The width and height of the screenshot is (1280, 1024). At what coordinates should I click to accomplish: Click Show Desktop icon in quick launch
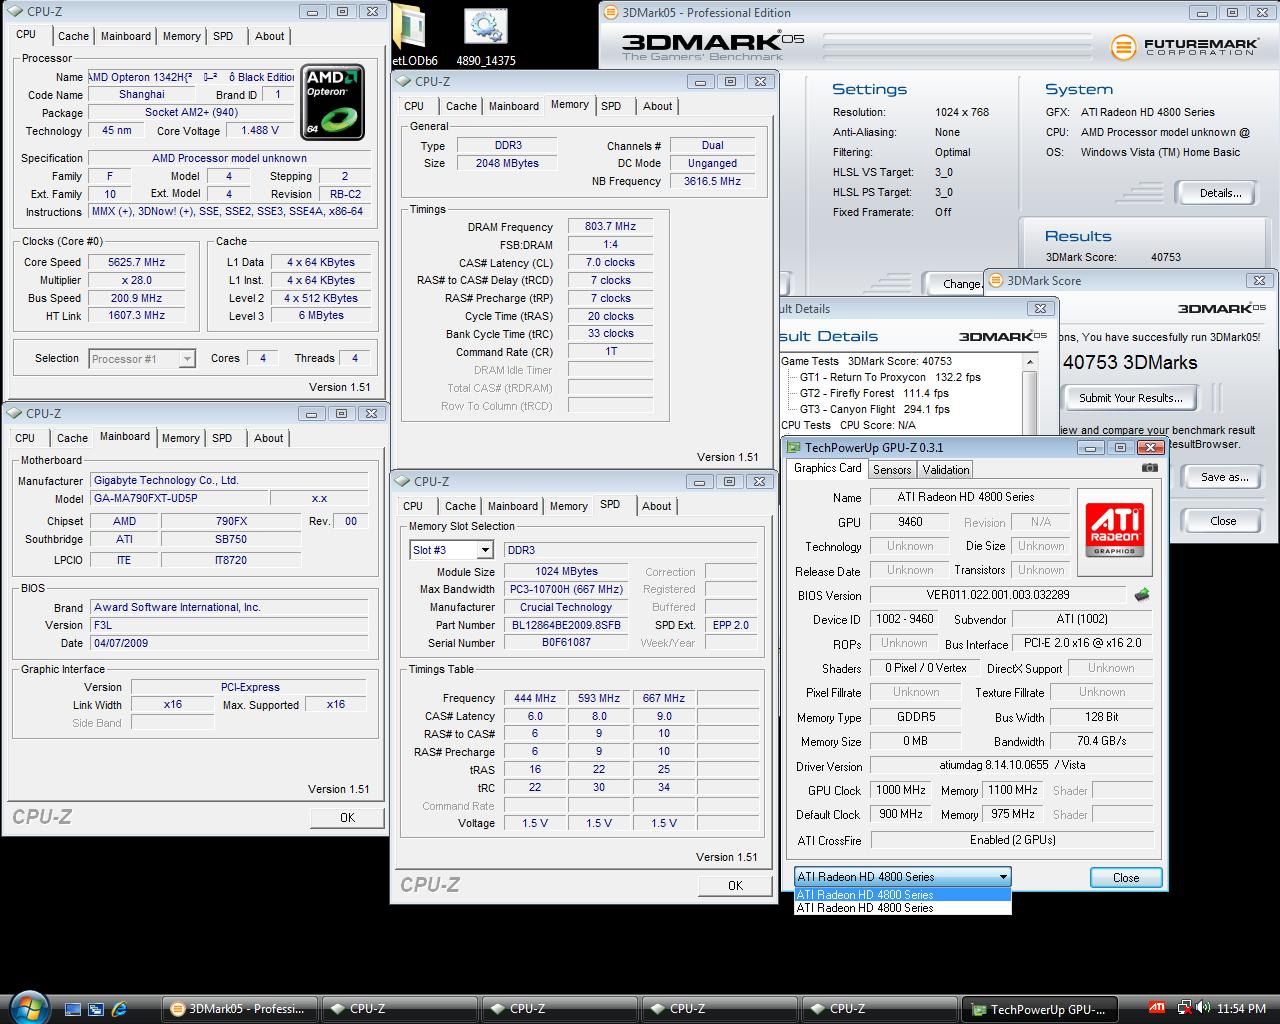[x=73, y=1009]
